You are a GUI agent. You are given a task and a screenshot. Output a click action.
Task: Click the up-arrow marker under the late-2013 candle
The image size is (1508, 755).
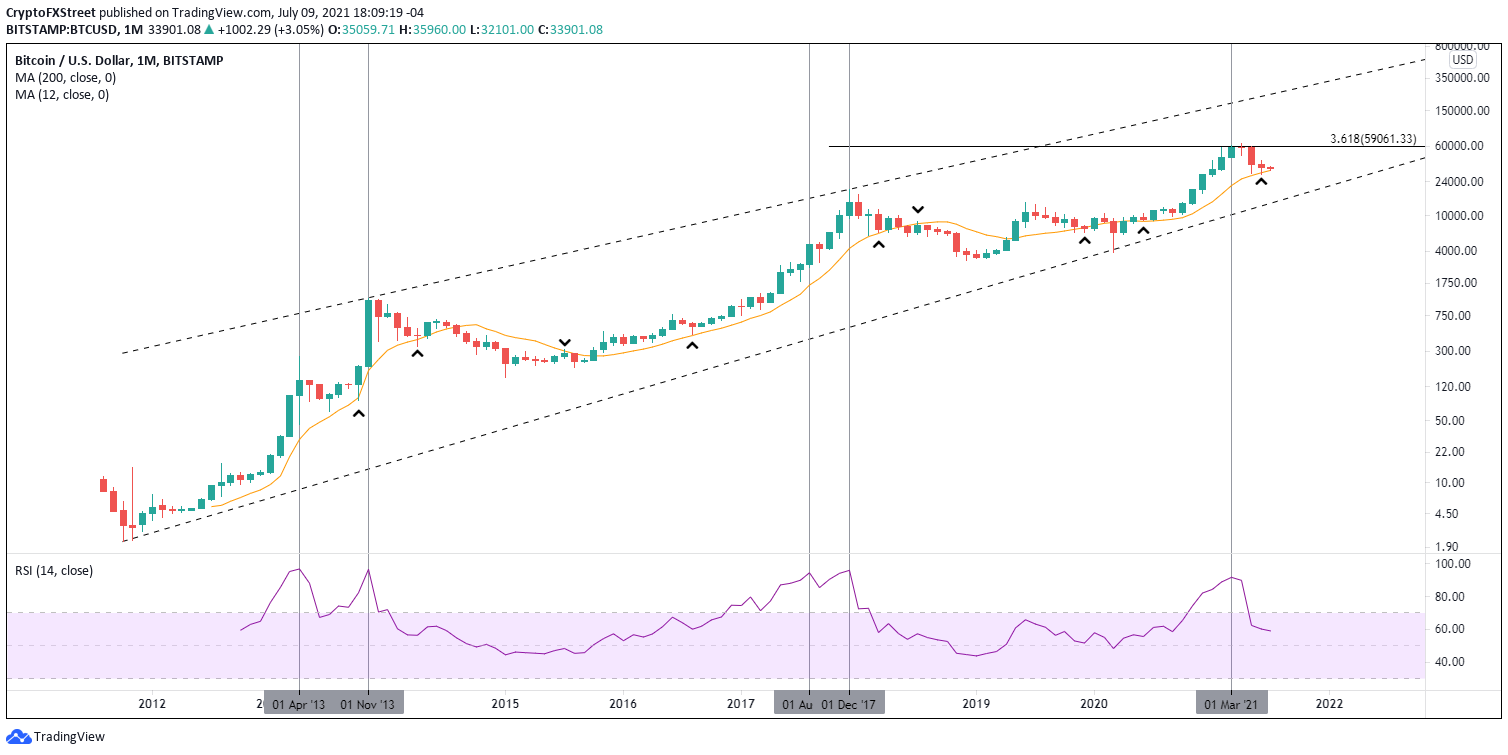358,413
